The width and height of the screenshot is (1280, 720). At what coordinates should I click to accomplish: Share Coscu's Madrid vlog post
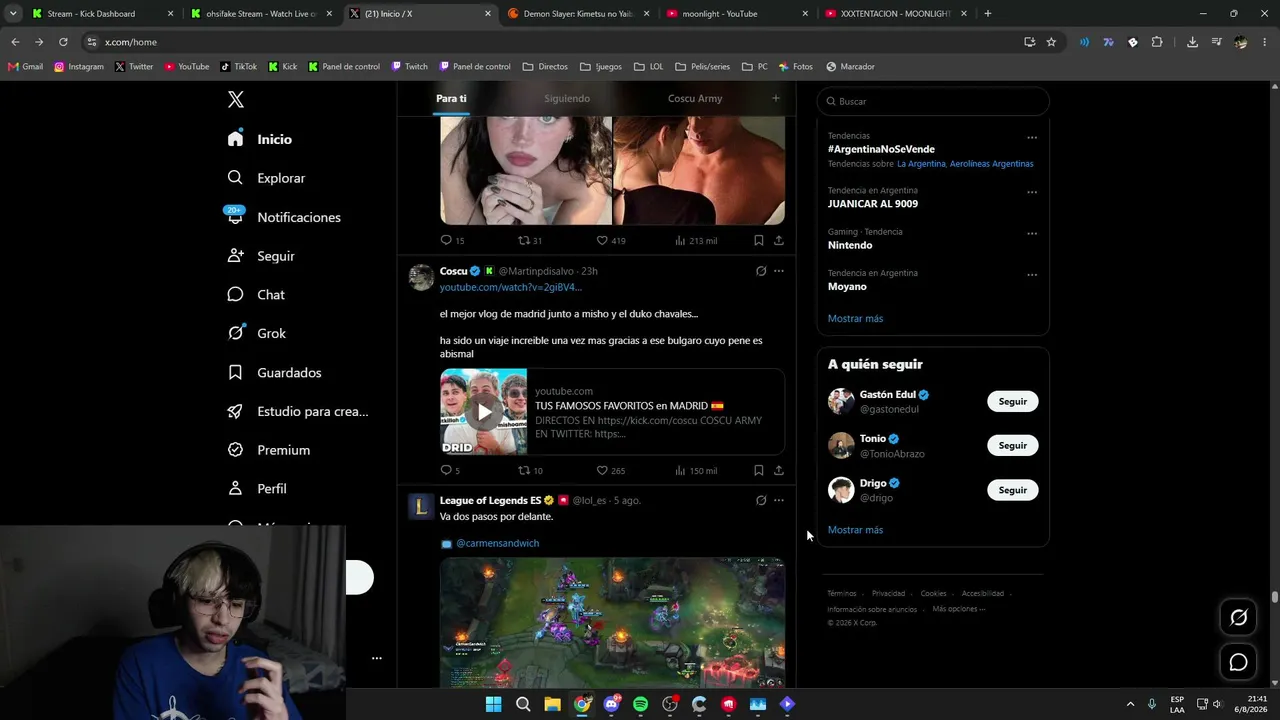pos(778,470)
